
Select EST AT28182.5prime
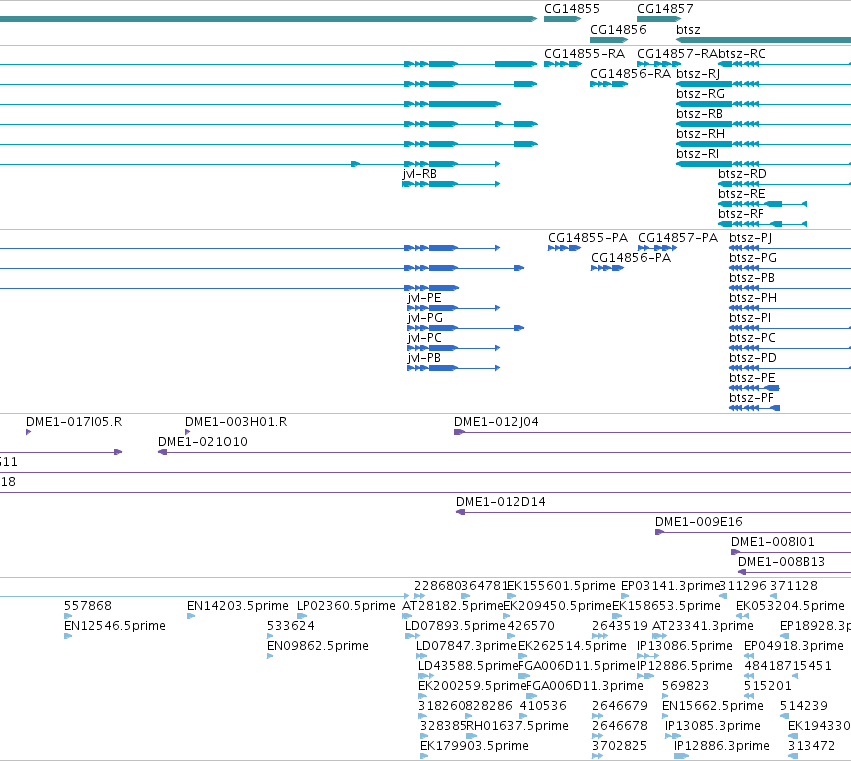click(x=453, y=606)
